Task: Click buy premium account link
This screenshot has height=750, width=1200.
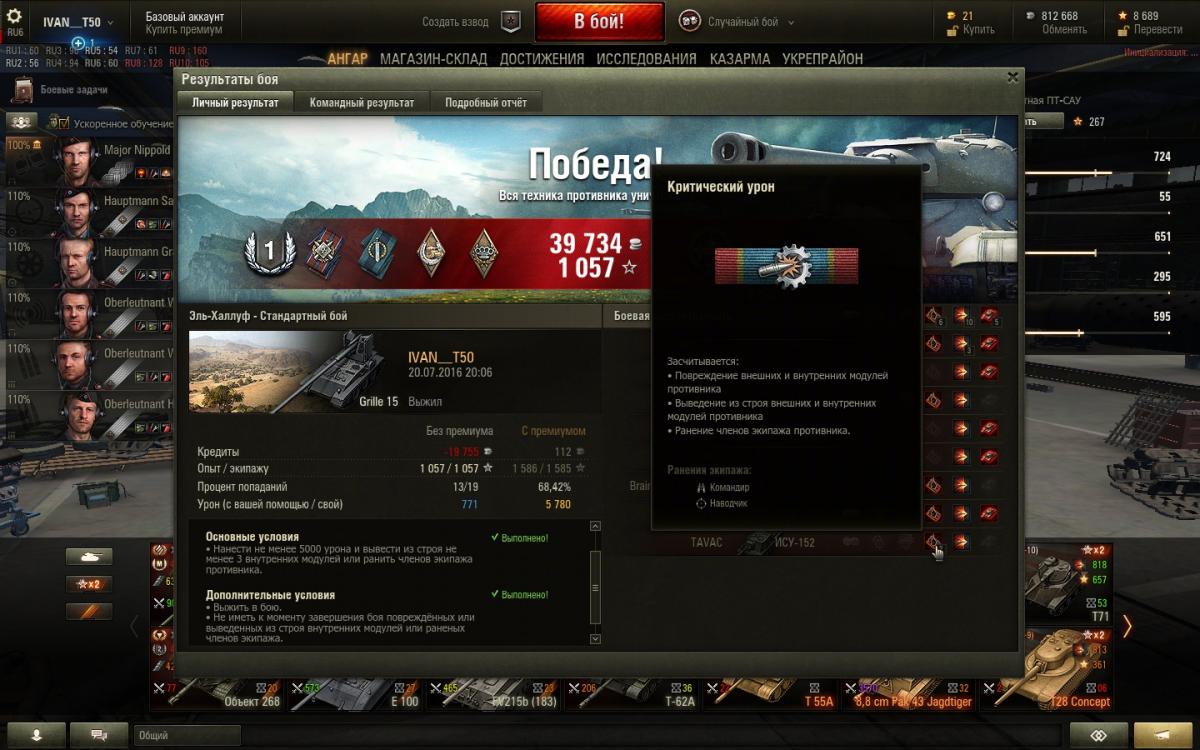Action: (x=184, y=30)
